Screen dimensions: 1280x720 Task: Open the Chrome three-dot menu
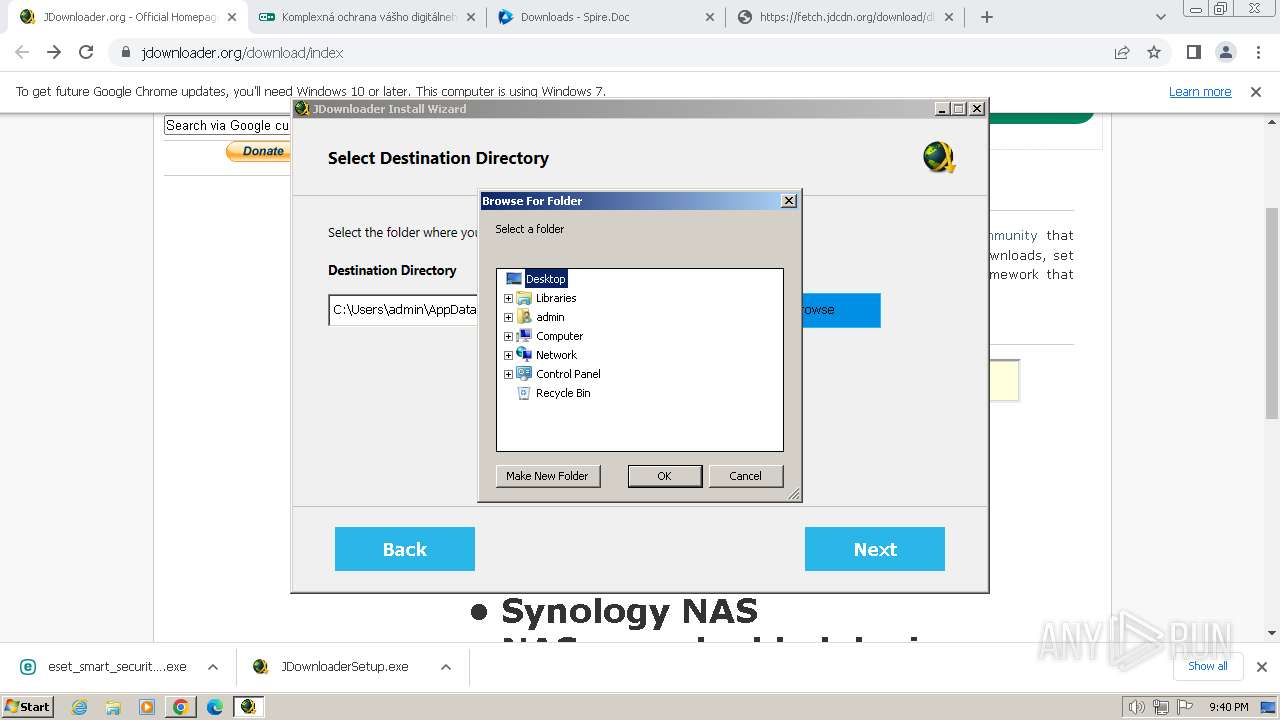(1258, 52)
